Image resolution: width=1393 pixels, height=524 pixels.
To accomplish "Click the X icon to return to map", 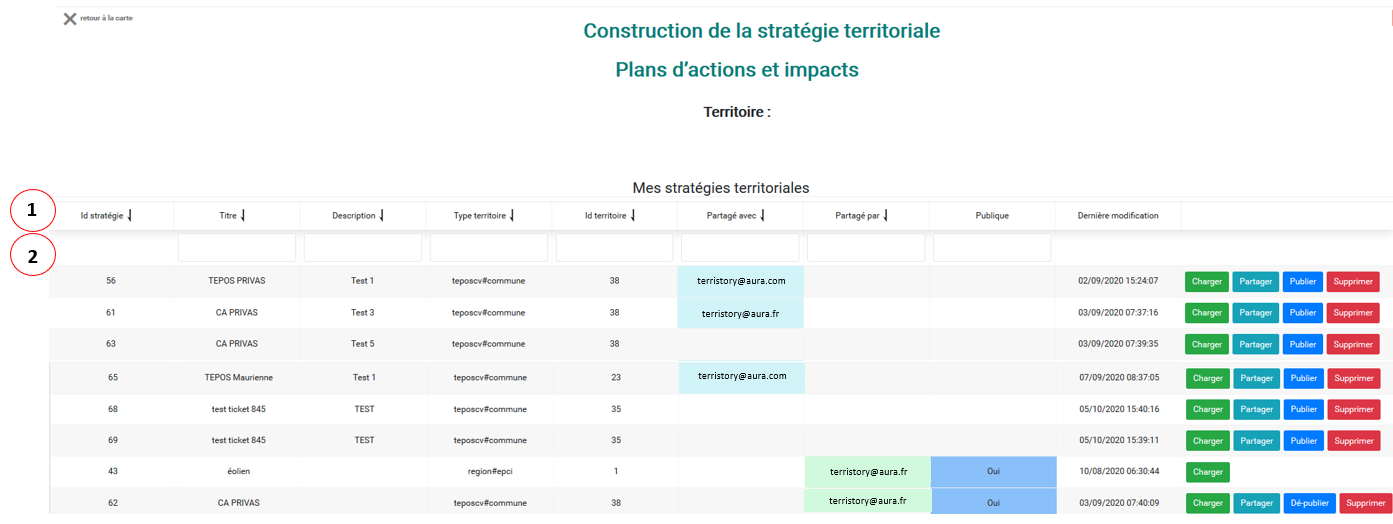I will click(x=69, y=19).
